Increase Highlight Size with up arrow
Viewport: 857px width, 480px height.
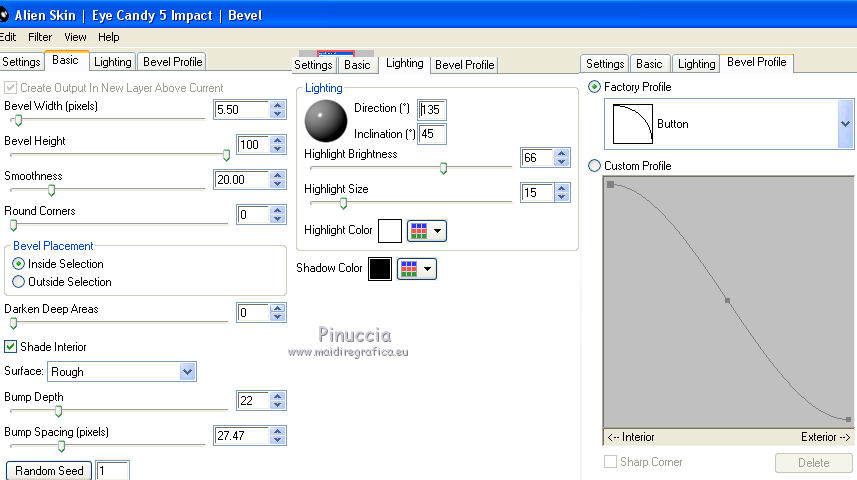click(x=561, y=188)
